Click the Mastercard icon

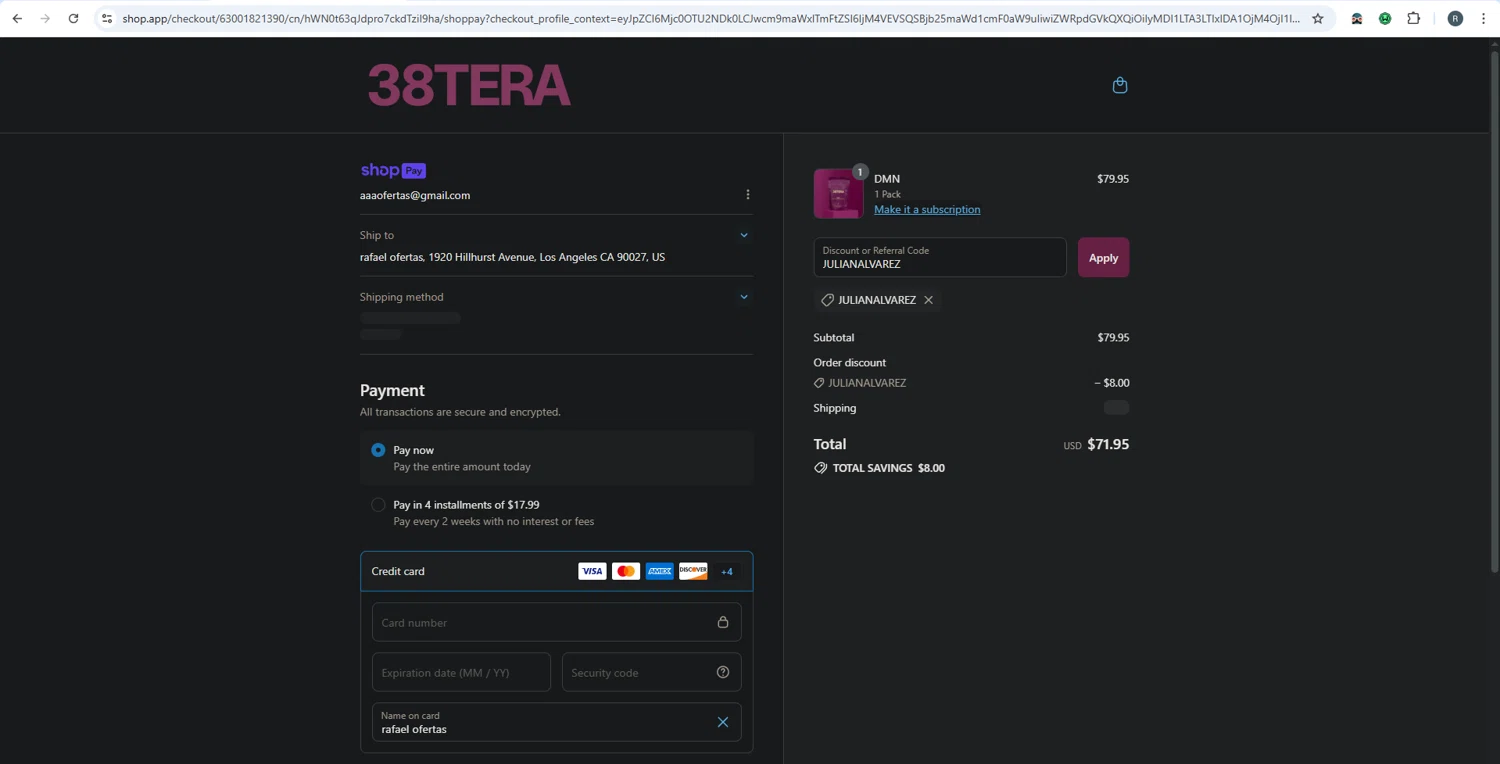click(626, 571)
